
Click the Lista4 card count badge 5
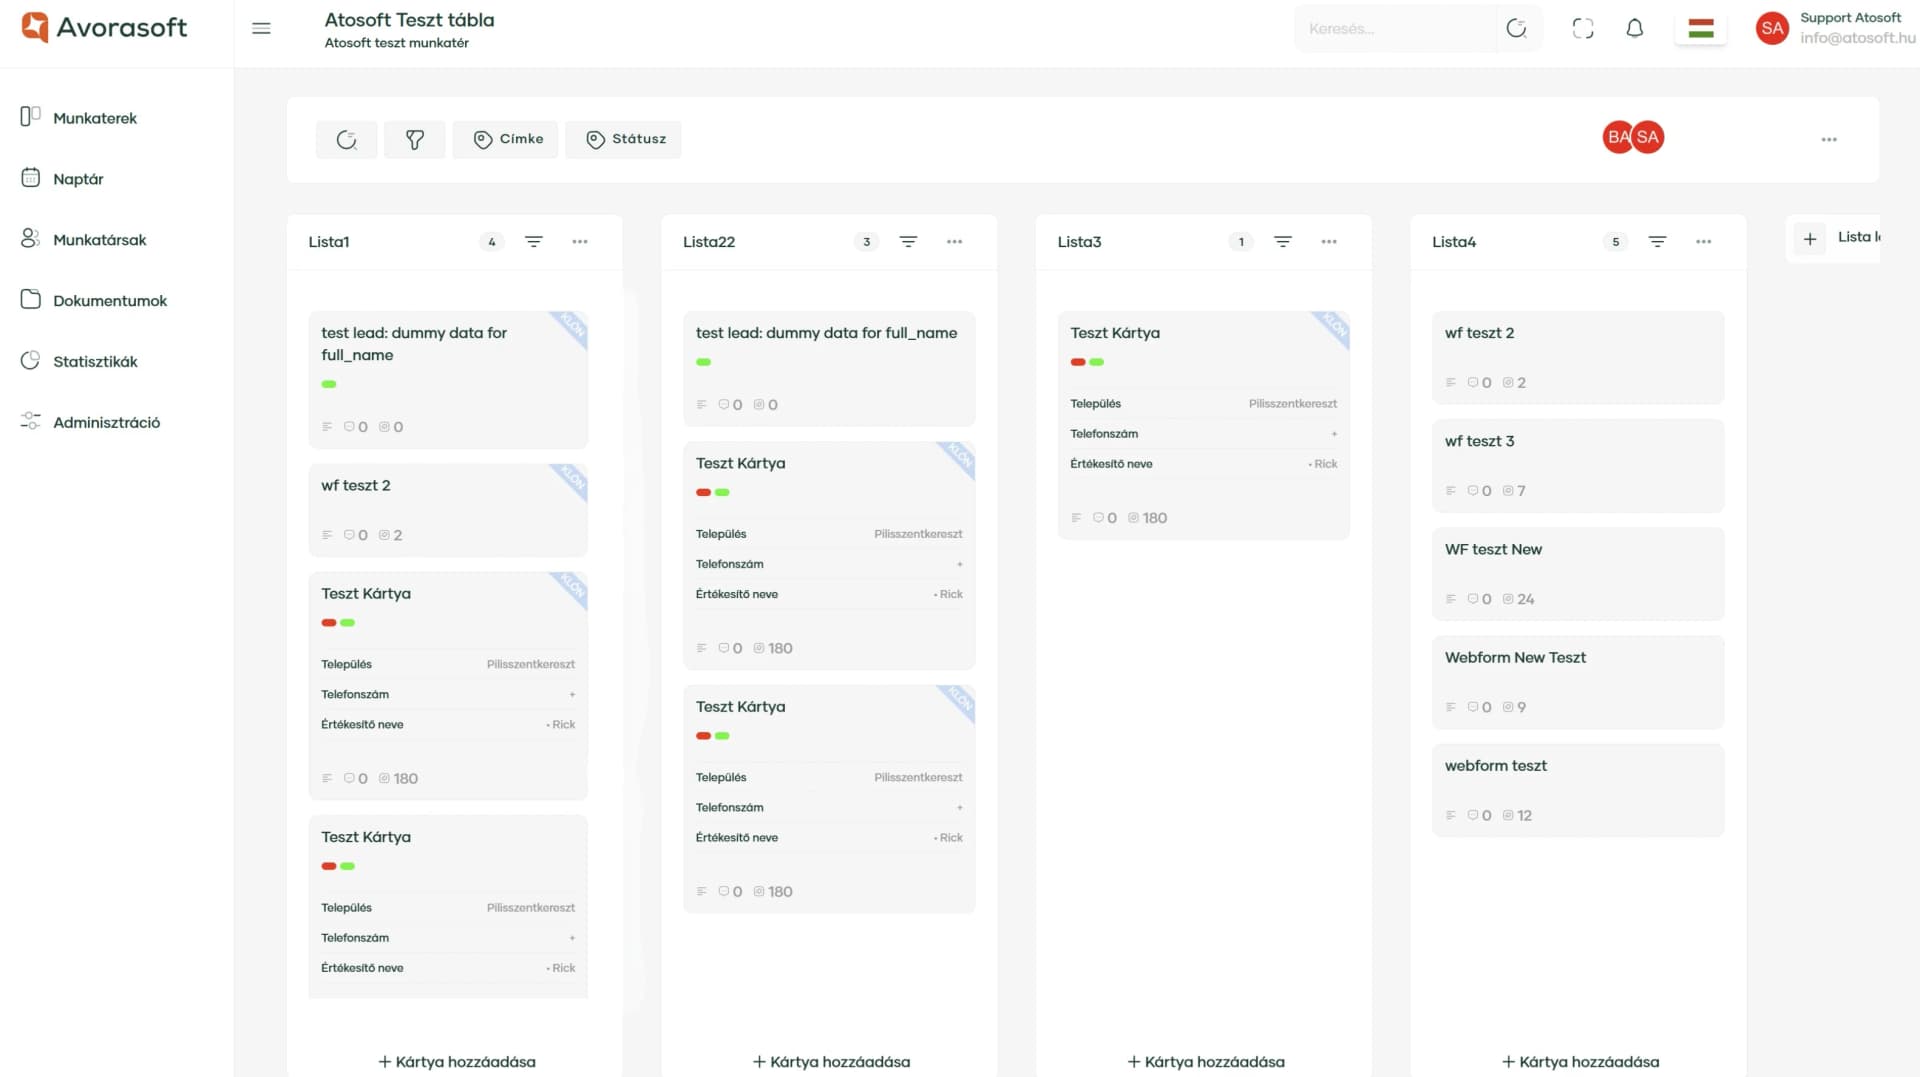[1615, 242]
